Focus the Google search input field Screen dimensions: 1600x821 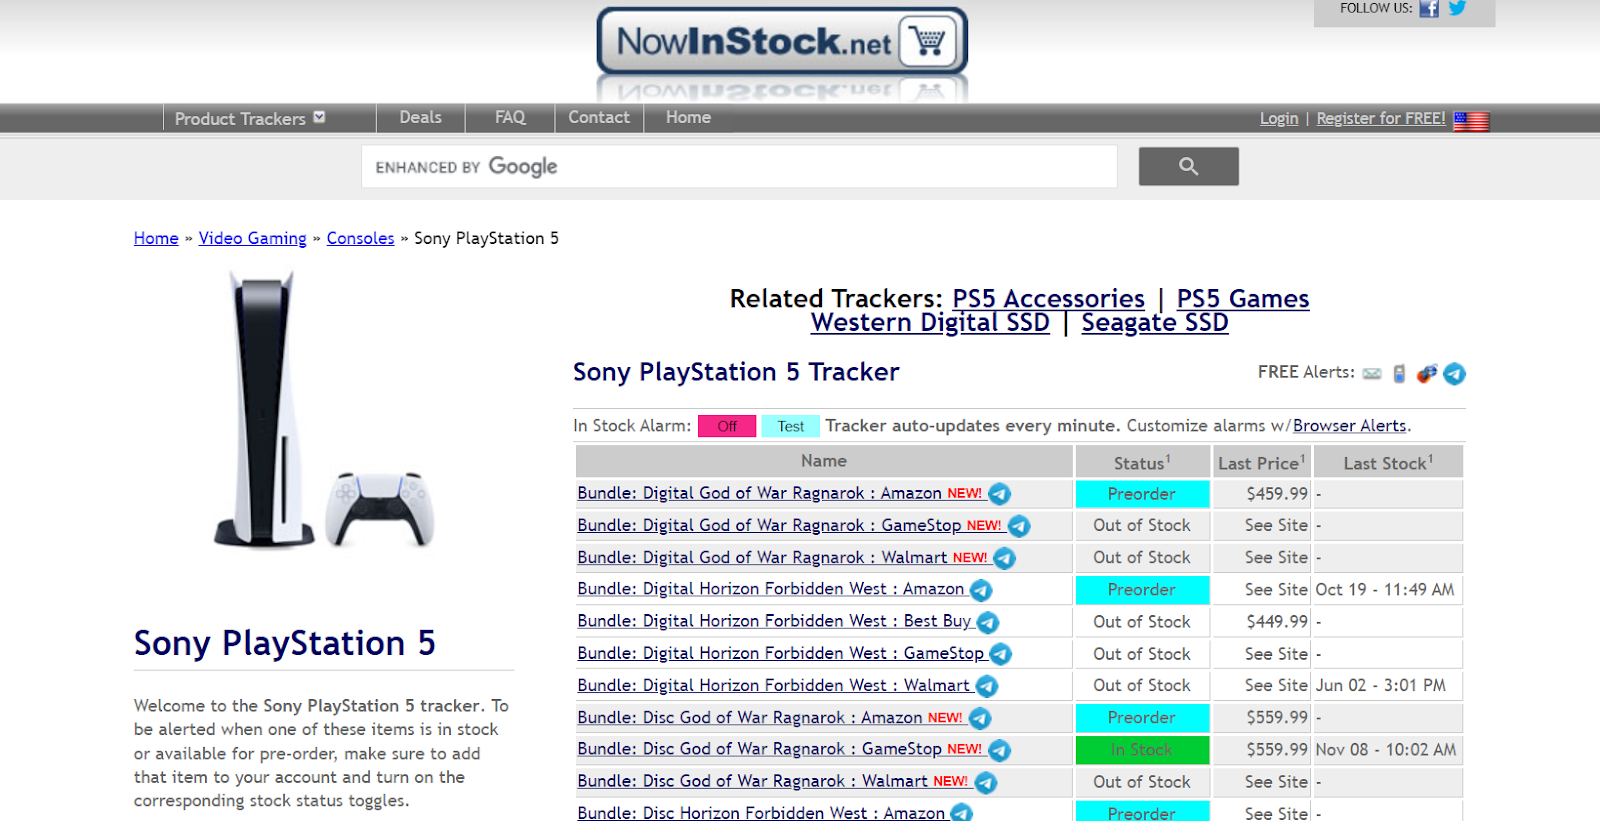pos(739,166)
